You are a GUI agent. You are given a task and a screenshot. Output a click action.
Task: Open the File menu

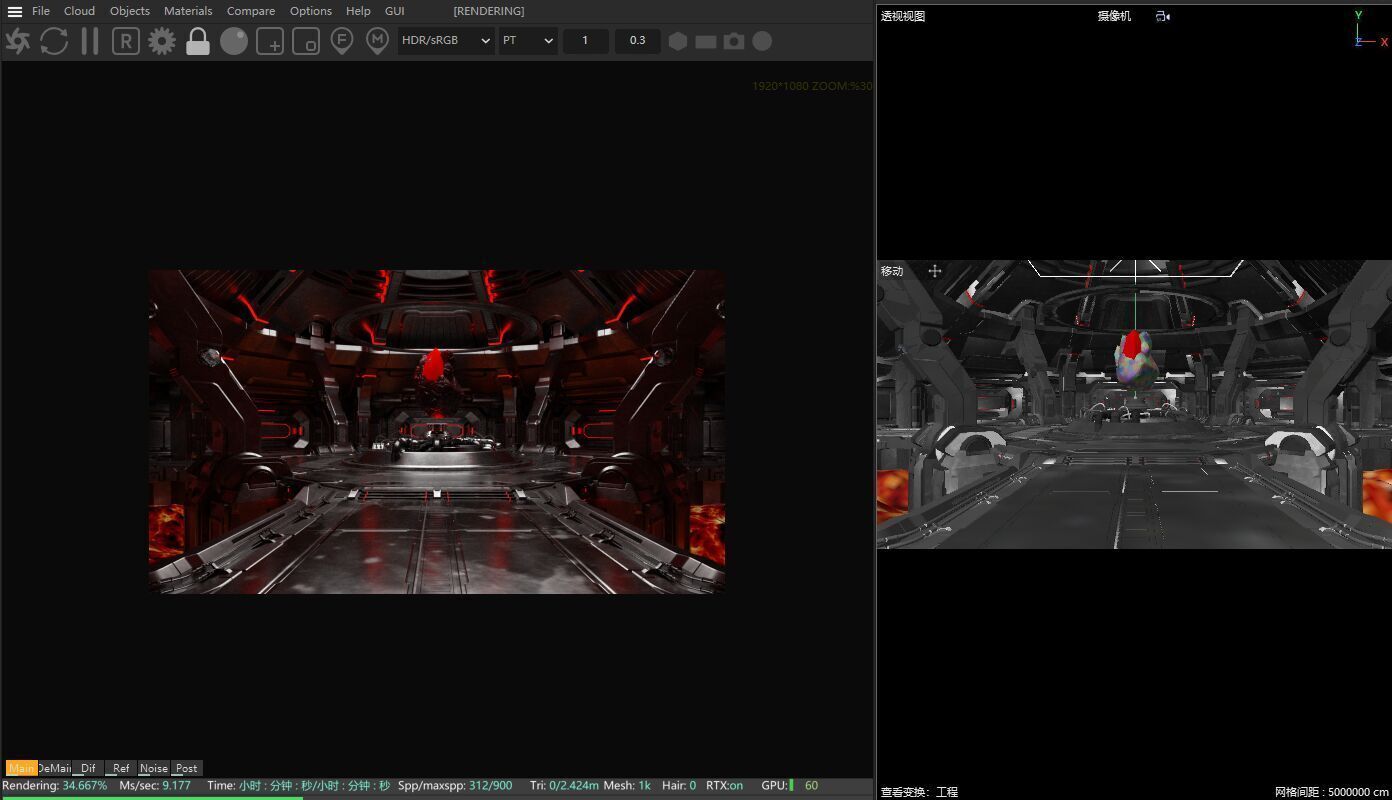click(x=41, y=11)
